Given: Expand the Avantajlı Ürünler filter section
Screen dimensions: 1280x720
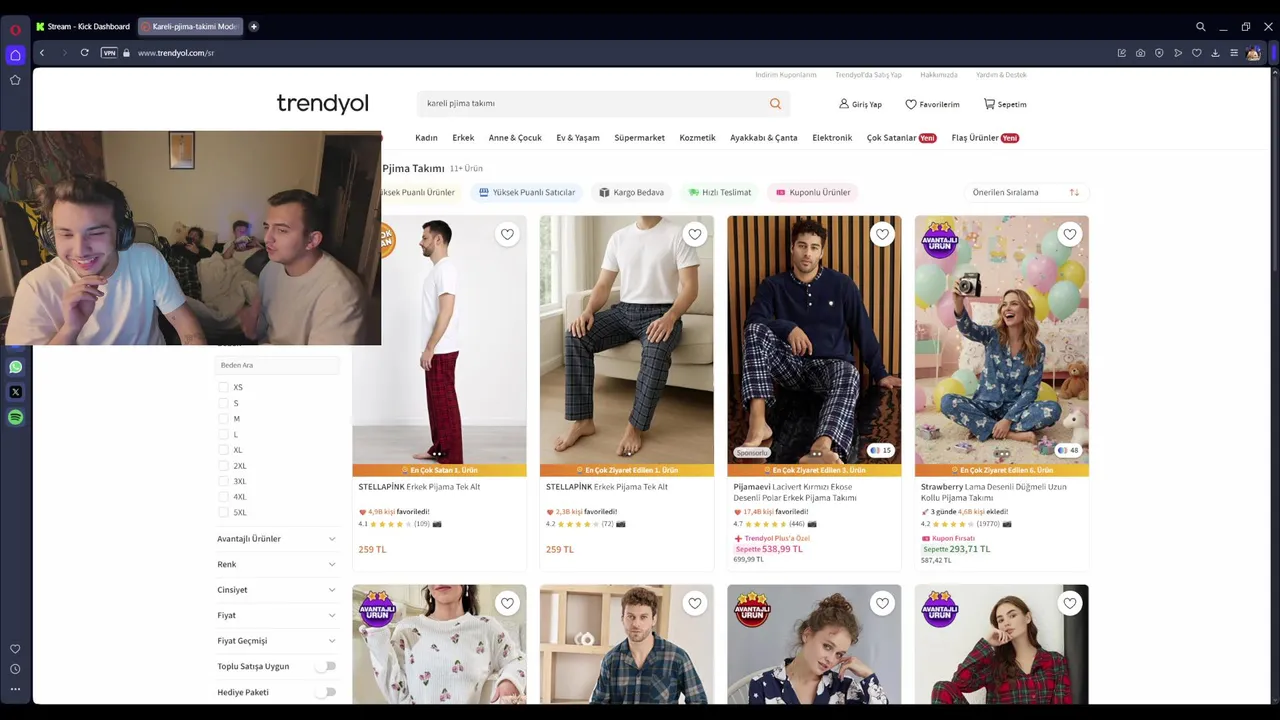Looking at the screenshot, I should pyautogui.click(x=277, y=539).
